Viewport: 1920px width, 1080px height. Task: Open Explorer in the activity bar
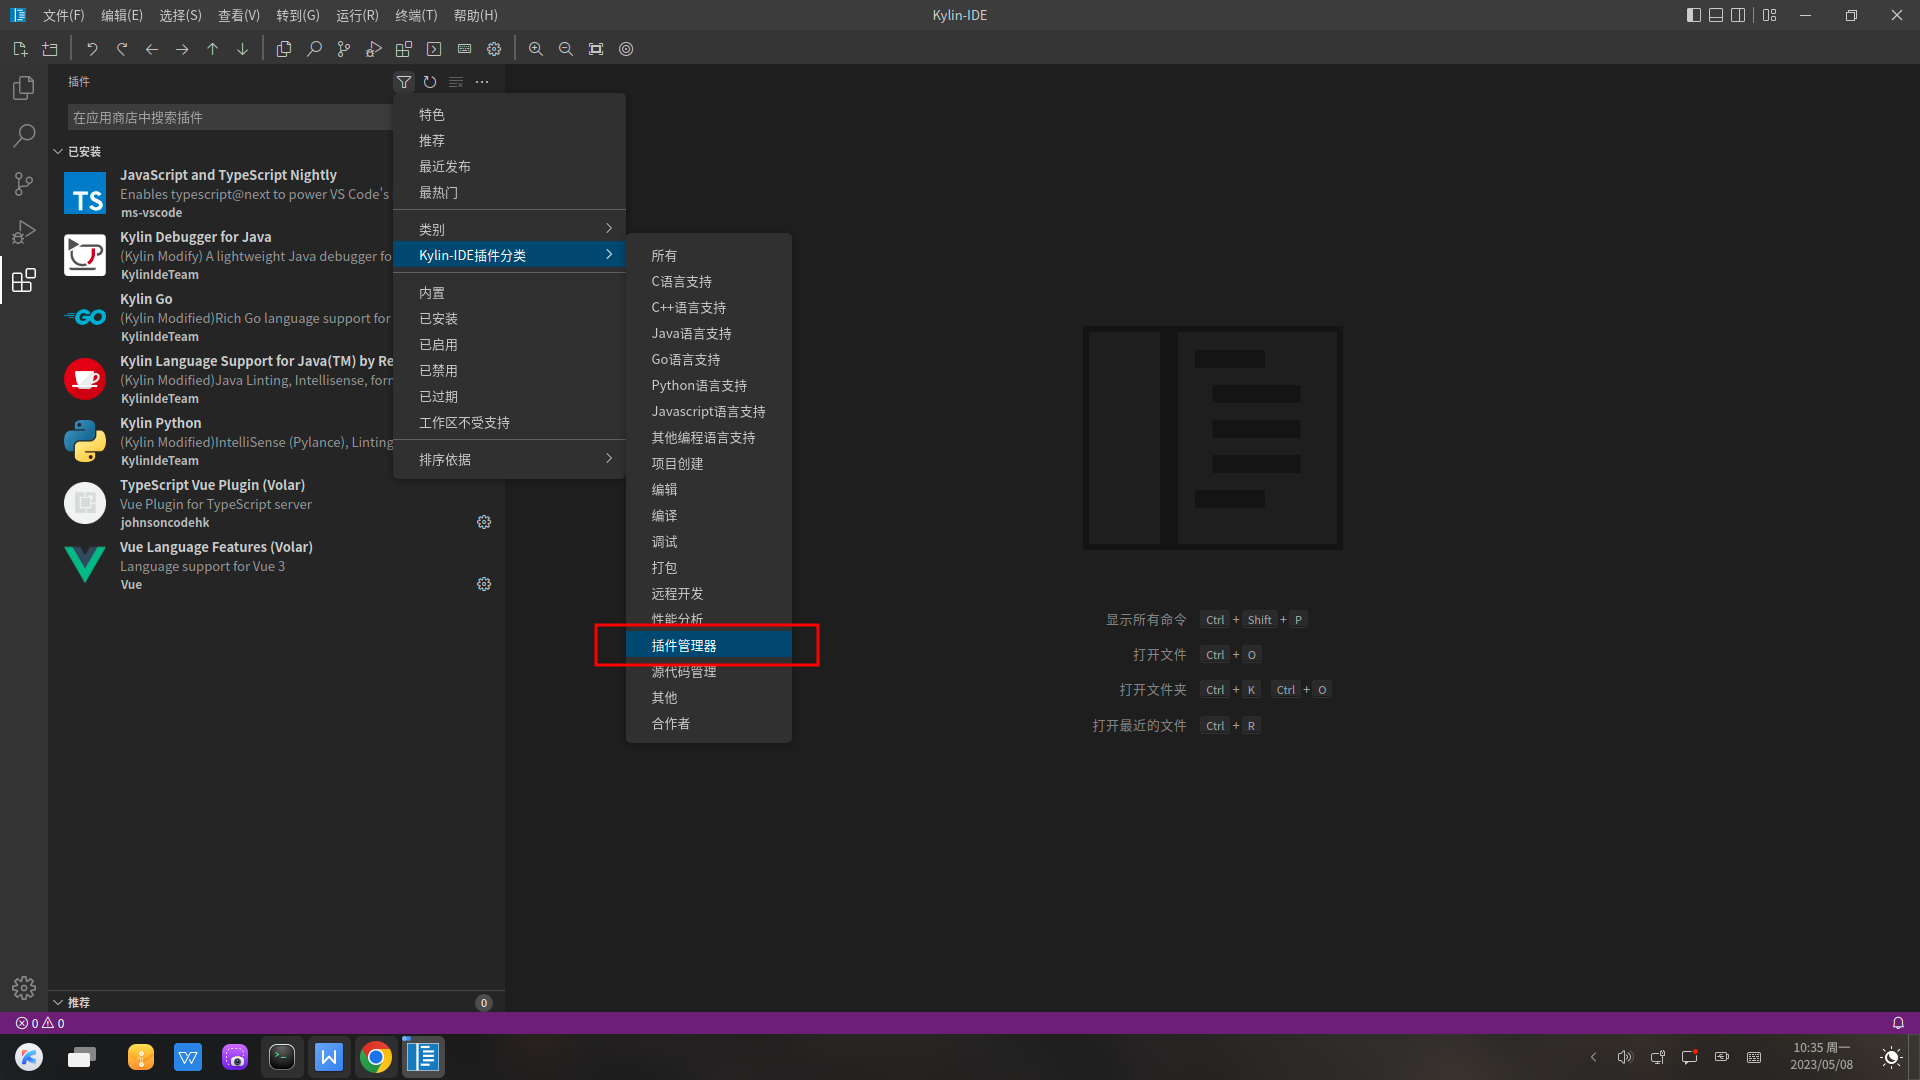pos(24,88)
